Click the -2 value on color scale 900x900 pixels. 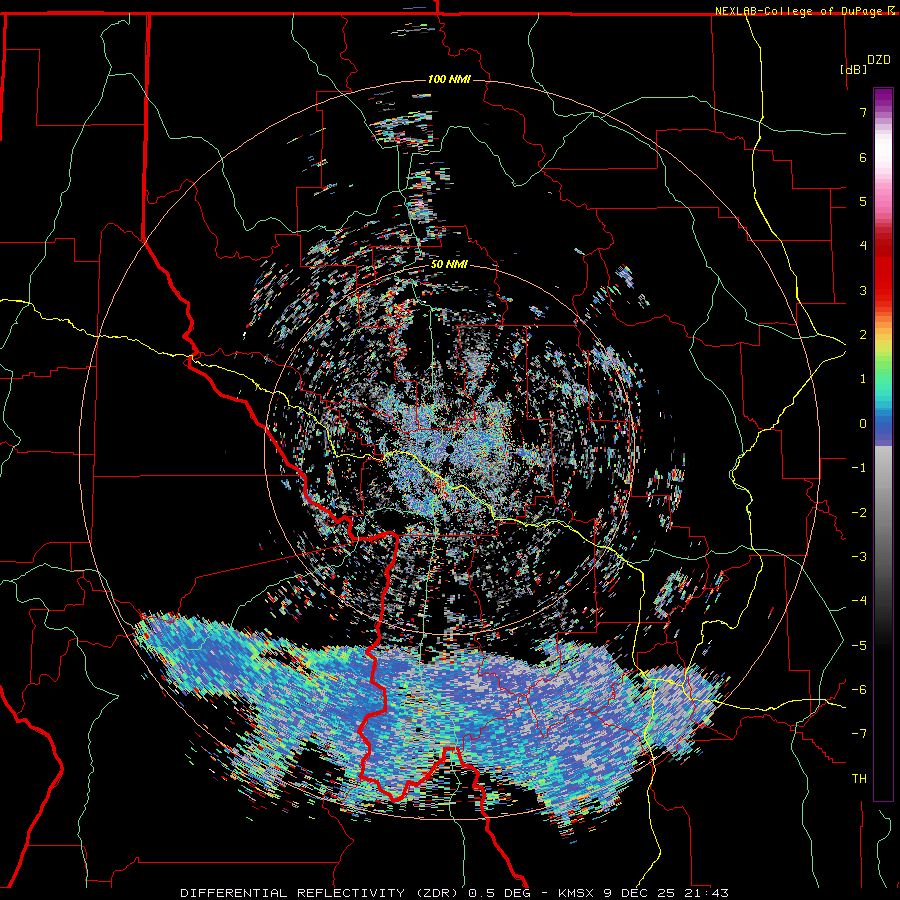point(859,513)
